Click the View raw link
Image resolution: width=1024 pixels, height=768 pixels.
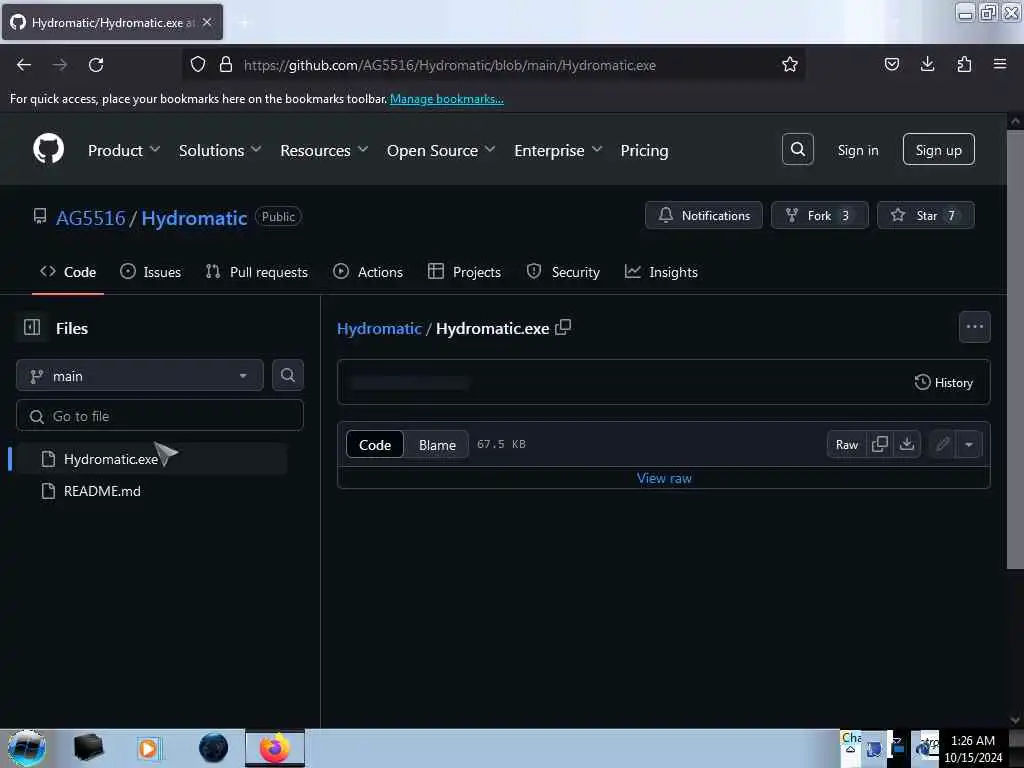664,478
